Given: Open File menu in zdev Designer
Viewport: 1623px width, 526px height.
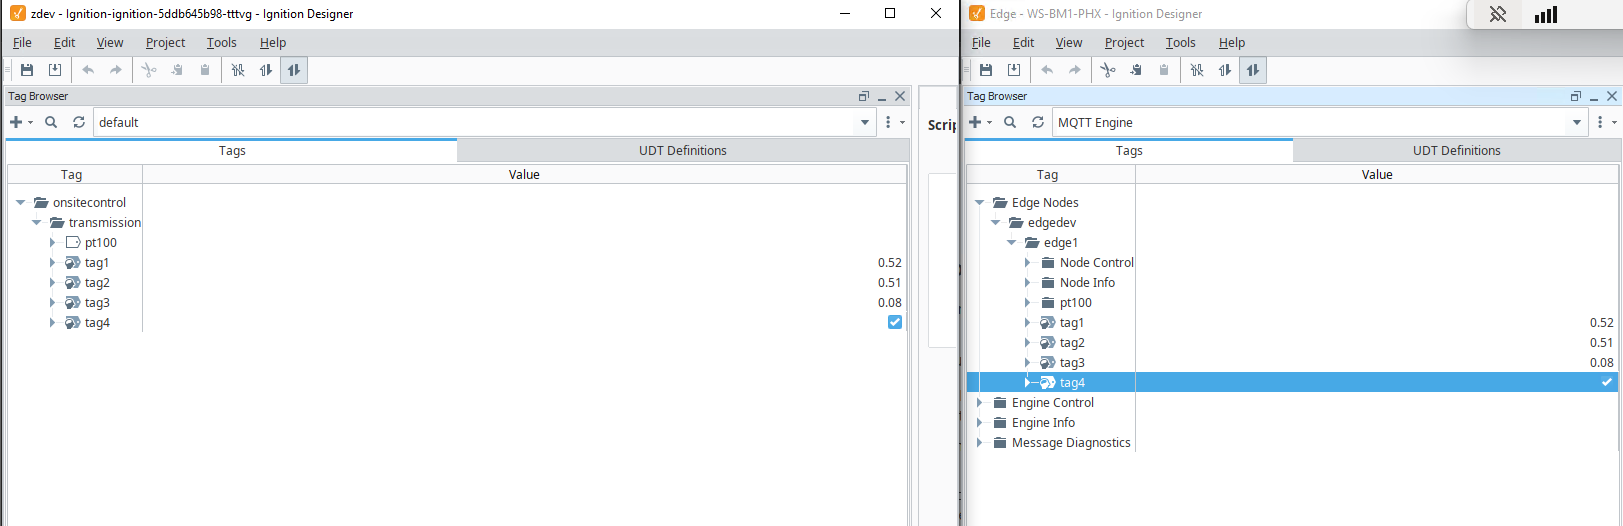Looking at the screenshot, I should (x=22, y=42).
